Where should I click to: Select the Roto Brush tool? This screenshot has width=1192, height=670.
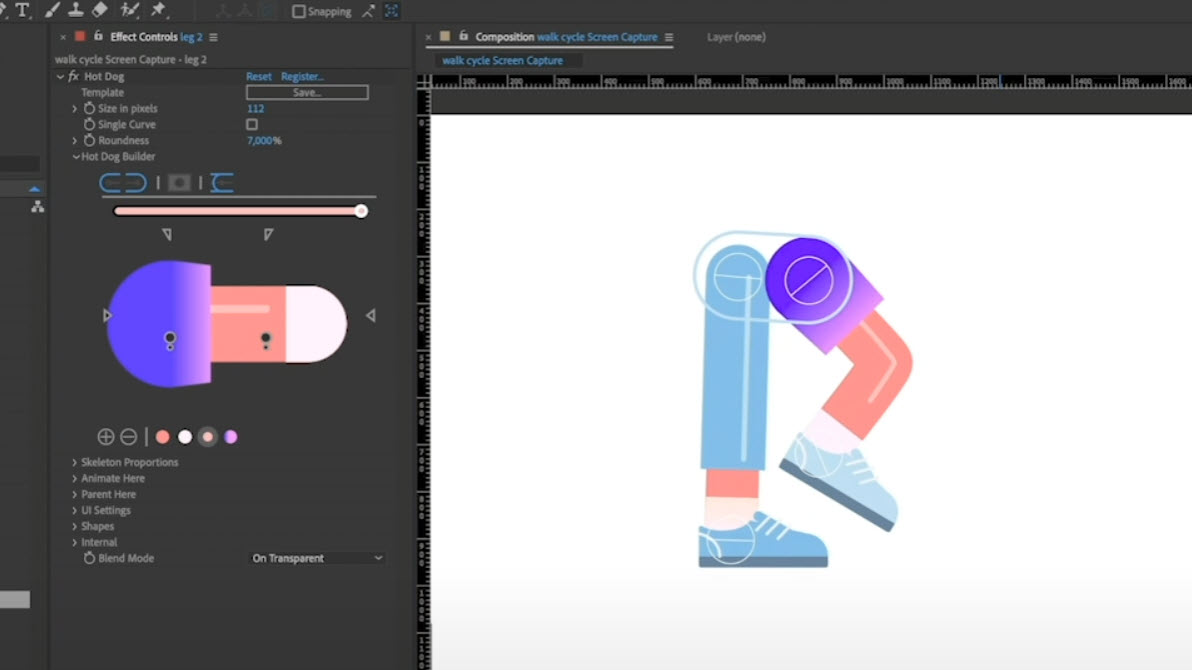pos(130,10)
